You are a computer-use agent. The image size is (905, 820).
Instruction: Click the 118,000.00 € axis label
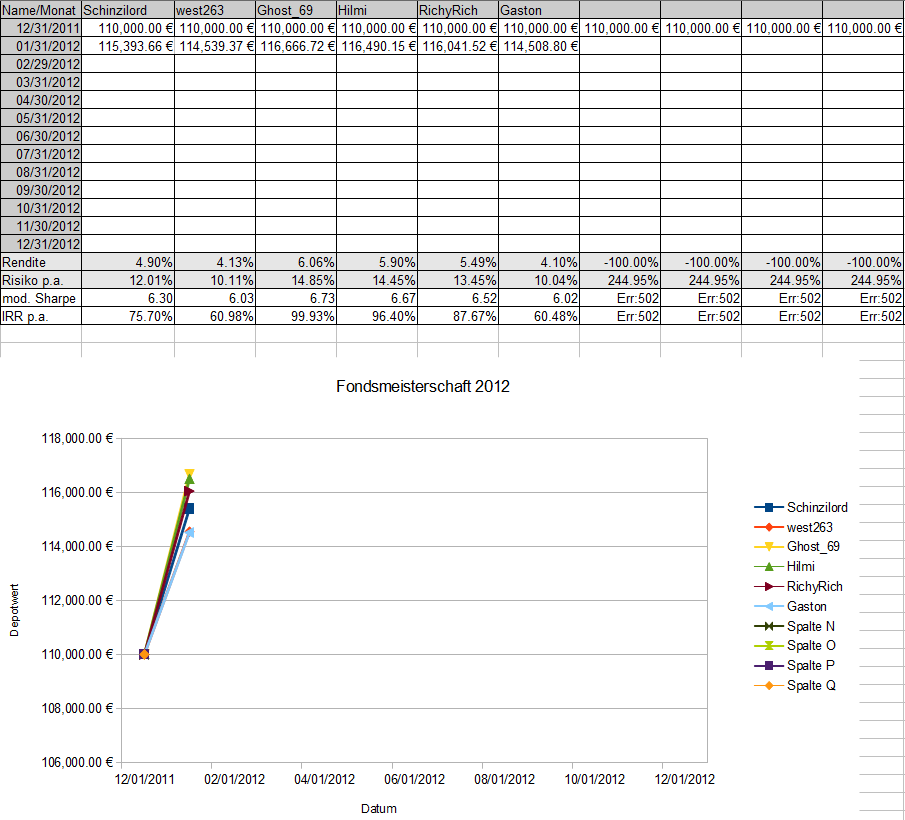77,438
